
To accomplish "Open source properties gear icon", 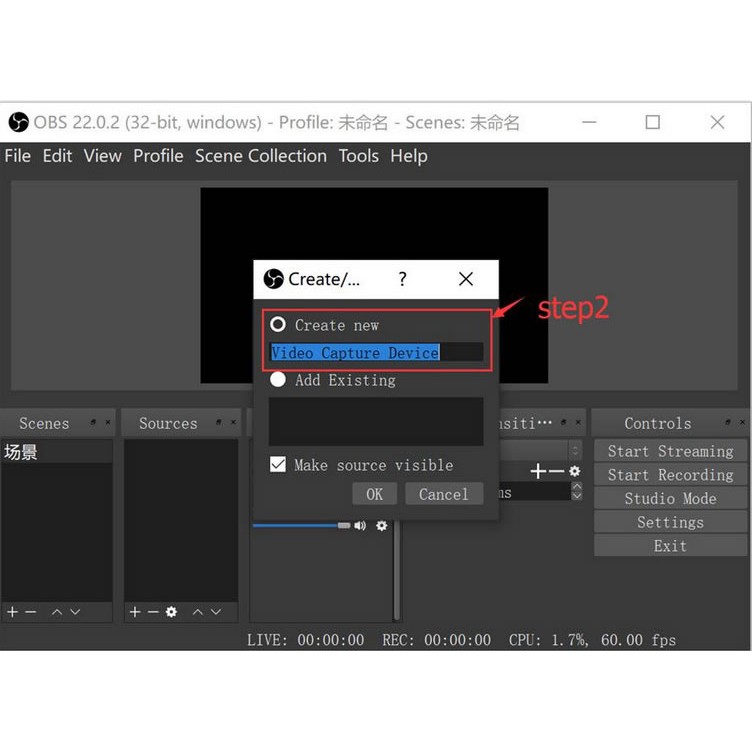I will point(171,612).
